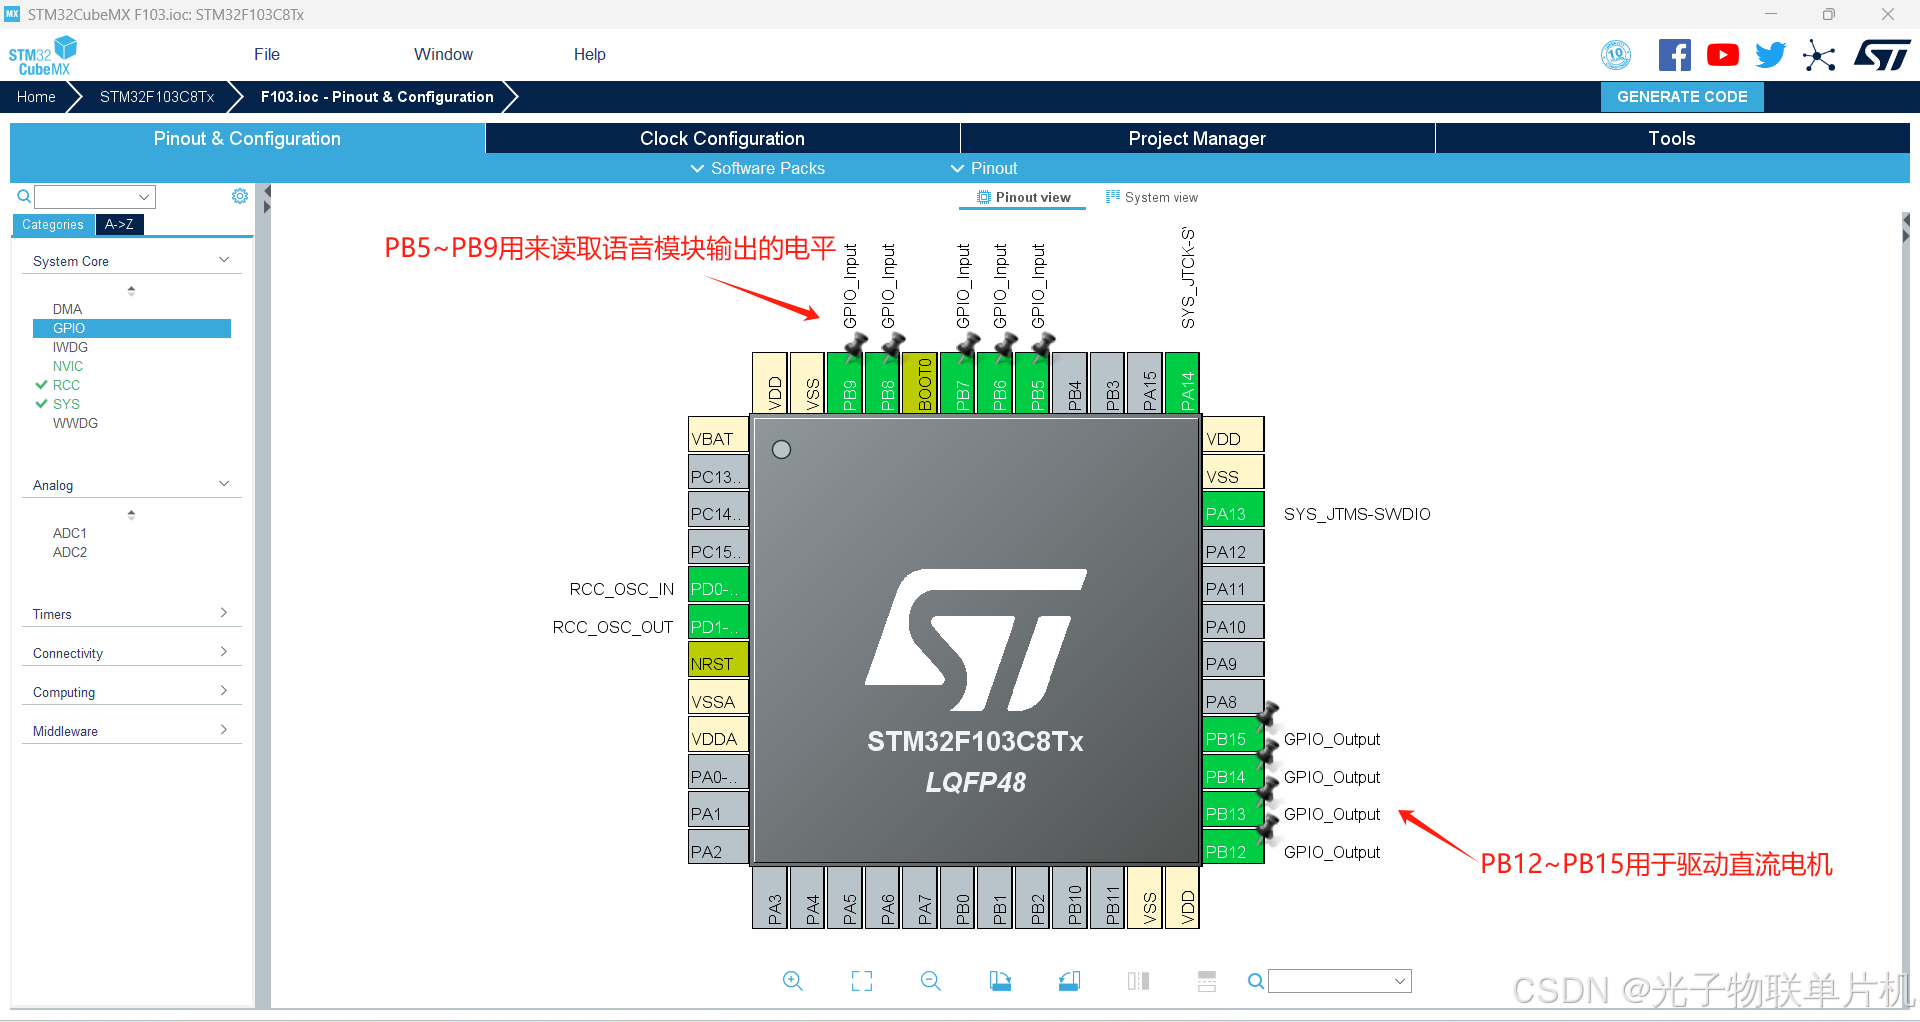
Task: Click the F103.ioc Pinout & Configuration breadcrumb
Action: [x=377, y=97]
